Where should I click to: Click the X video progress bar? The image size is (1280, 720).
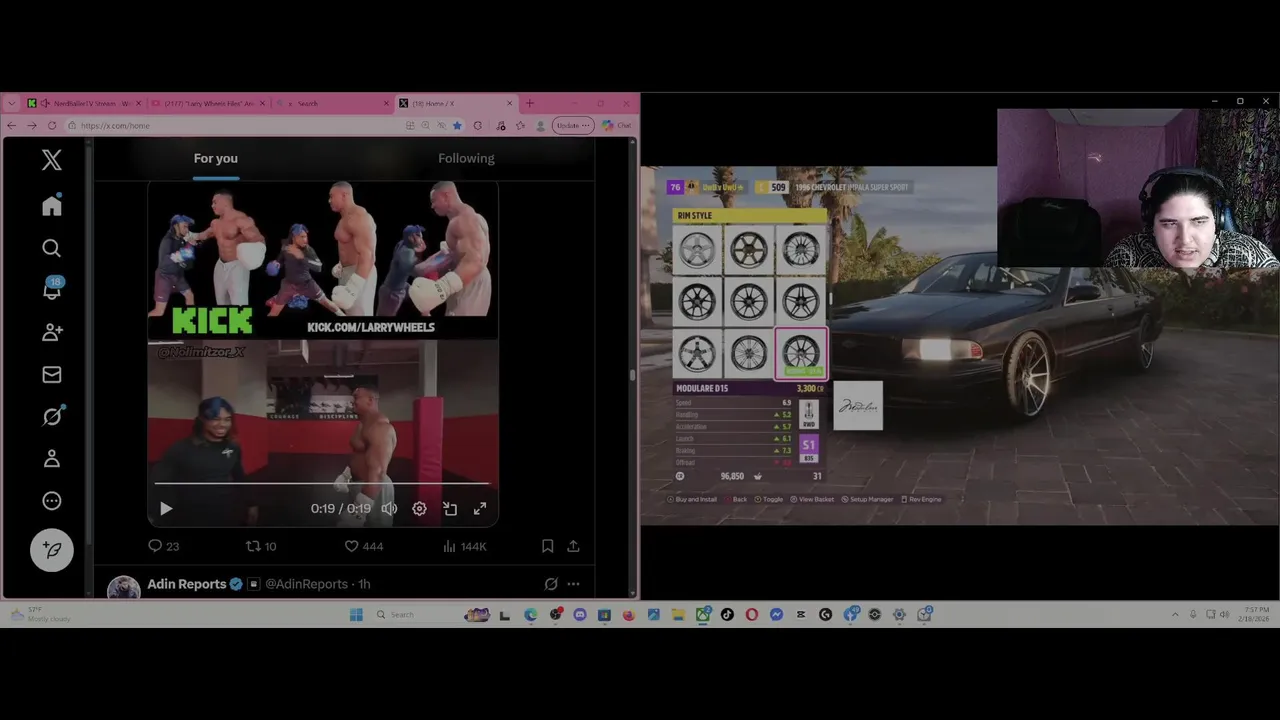click(322, 484)
